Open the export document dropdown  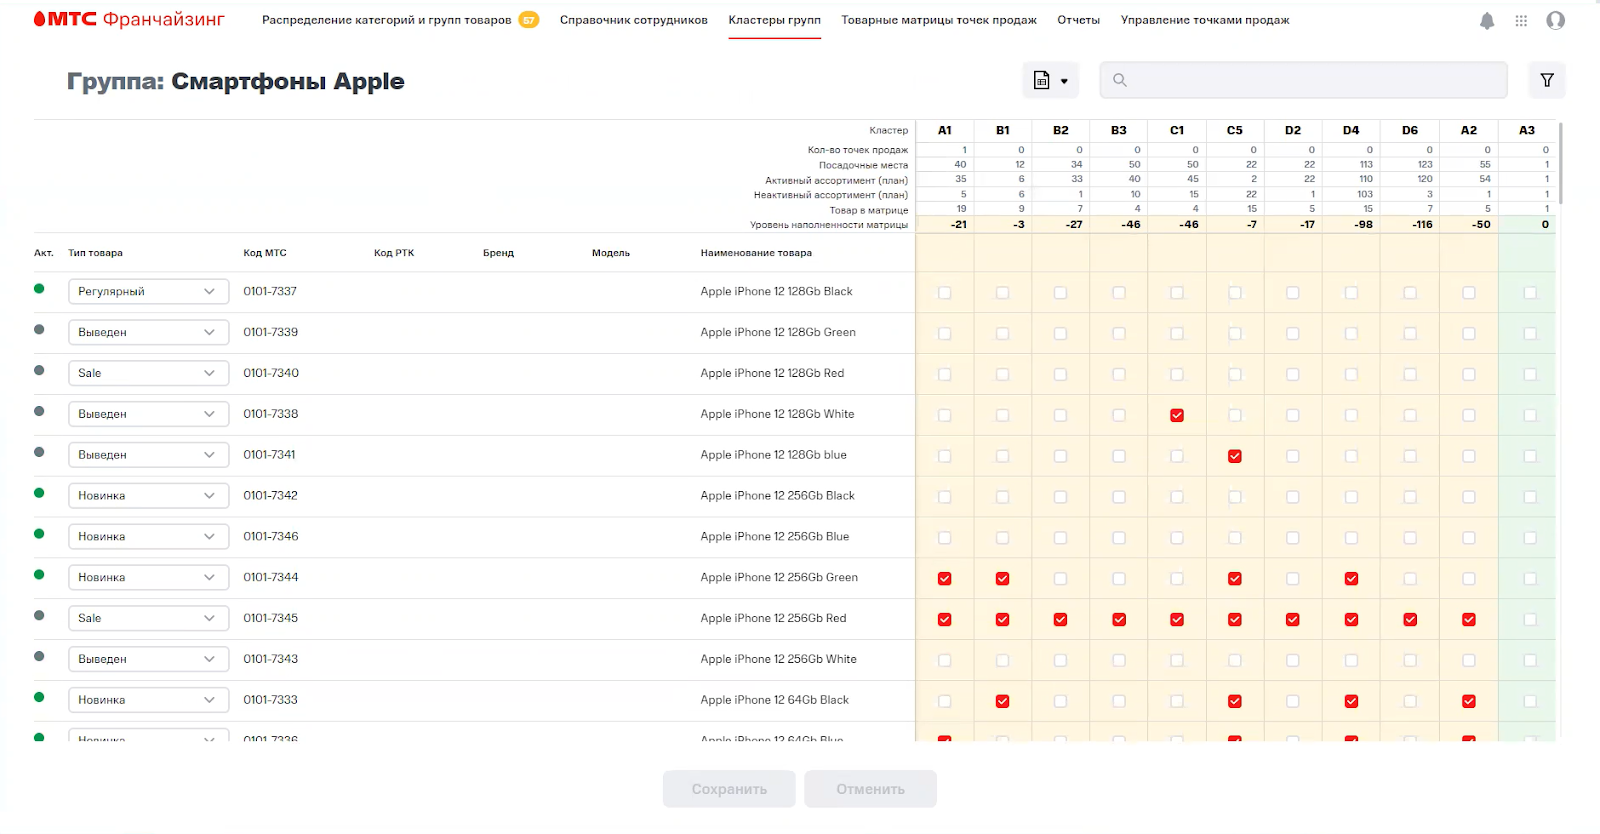tap(1050, 80)
